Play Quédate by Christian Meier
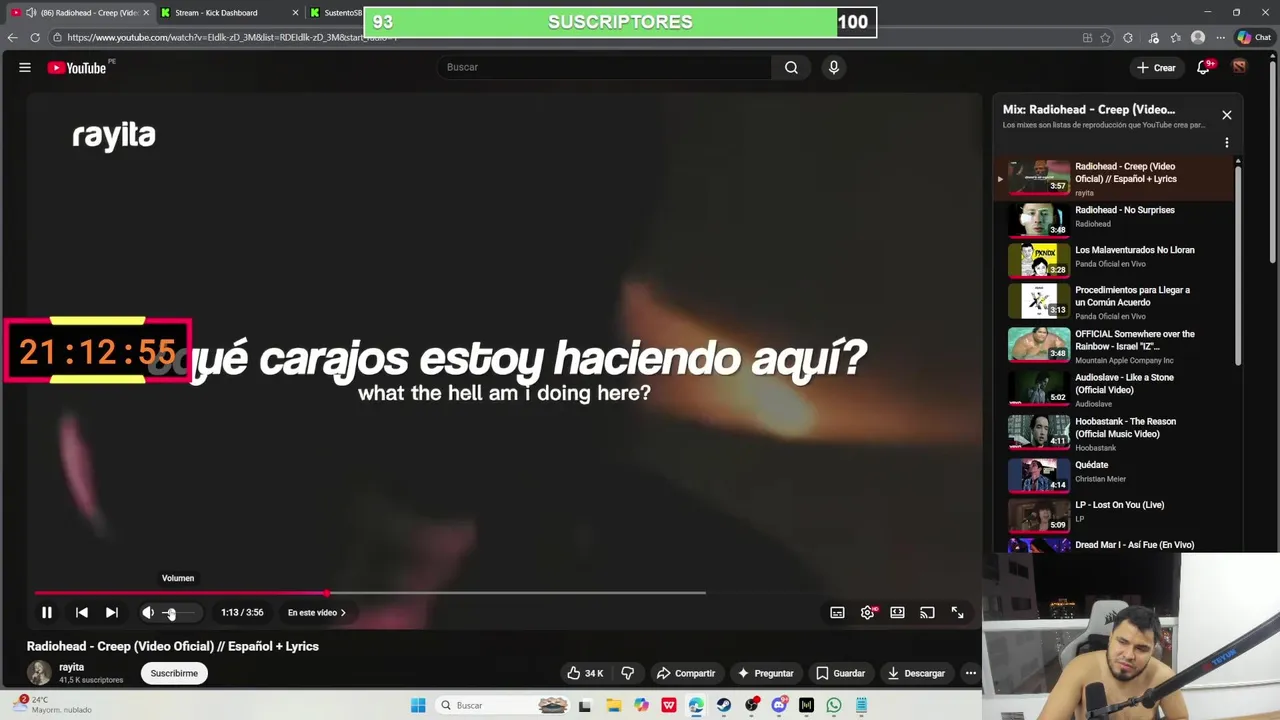 (x=1115, y=474)
